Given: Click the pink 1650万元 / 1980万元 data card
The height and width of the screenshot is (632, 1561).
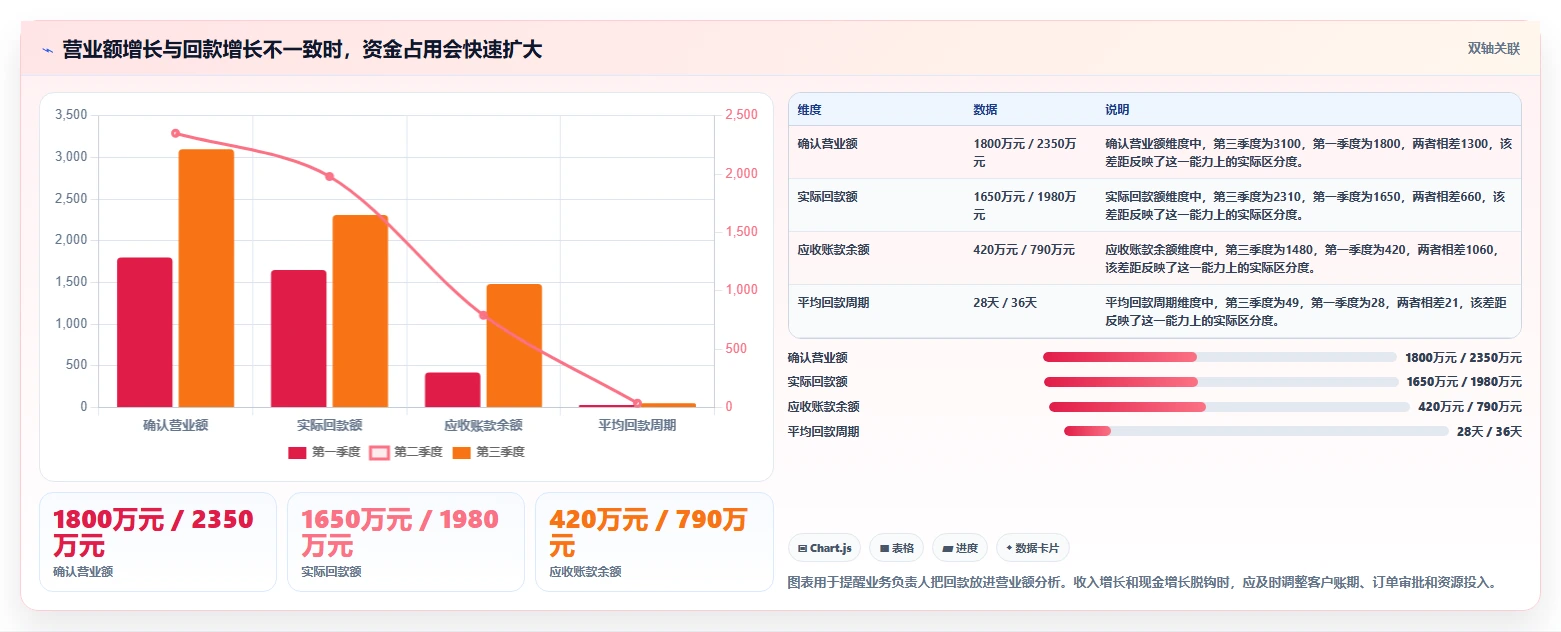Looking at the screenshot, I should [406, 542].
